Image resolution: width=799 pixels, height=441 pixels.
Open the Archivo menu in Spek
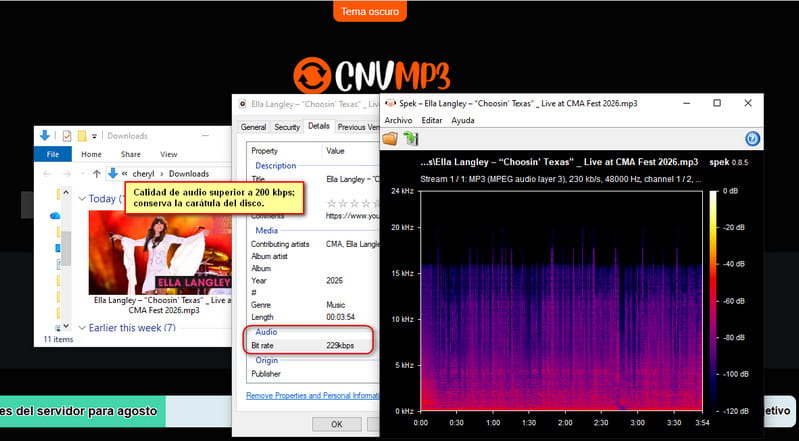coord(398,120)
